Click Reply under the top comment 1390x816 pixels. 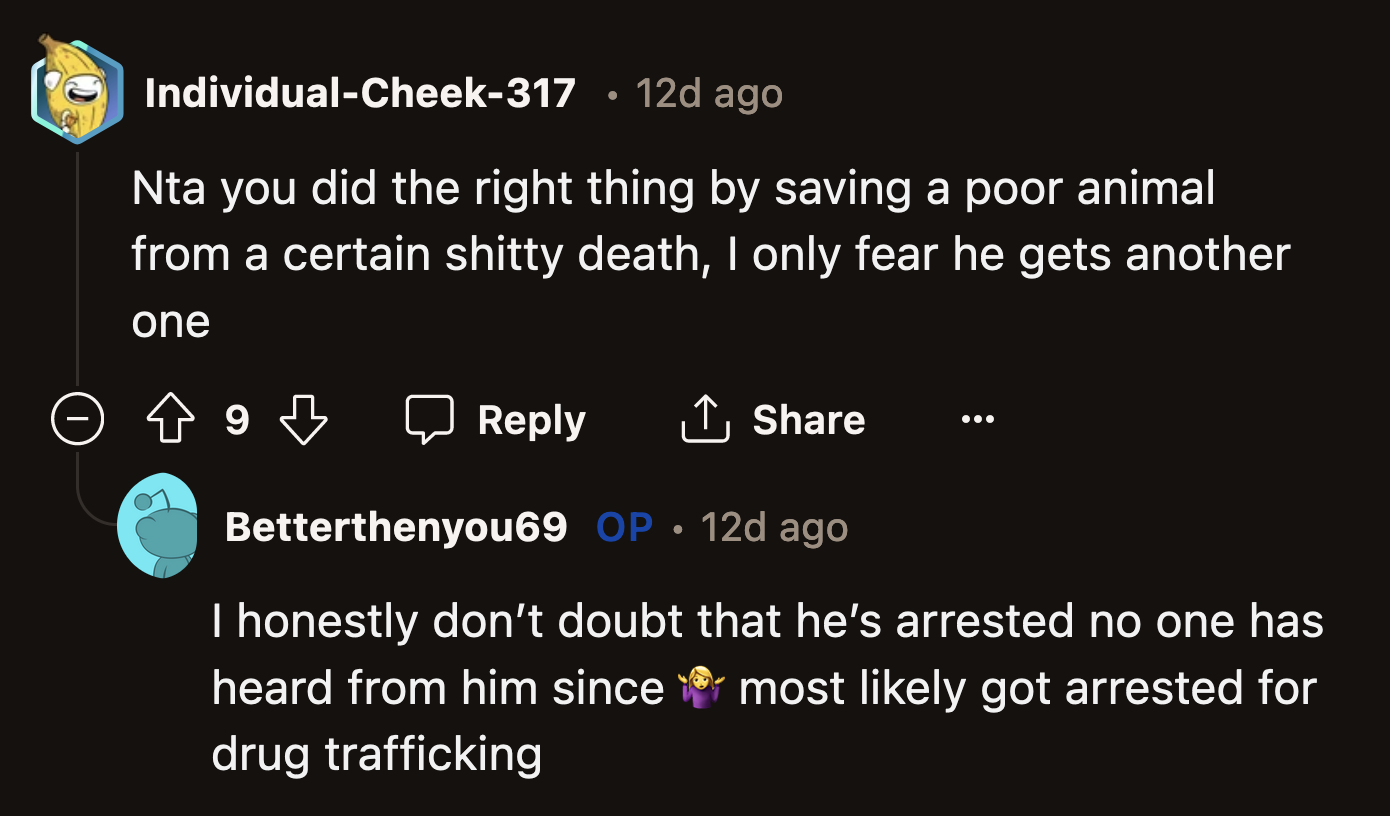coord(531,419)
